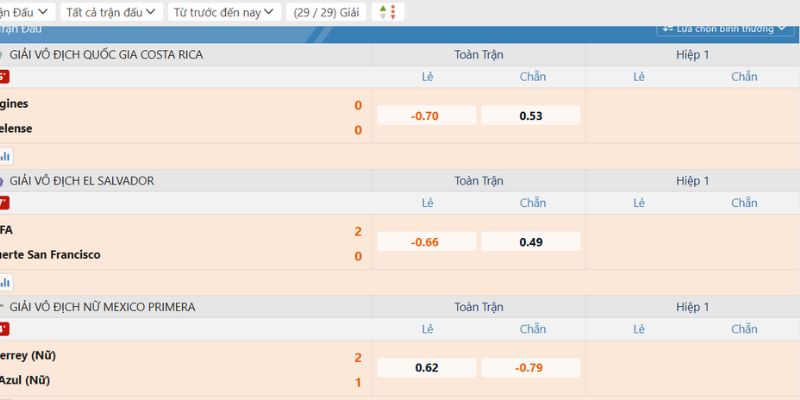The width and height of the screenshot is (800, 400).
Task: Click live minute badge under Costa Rica league
Action: pyautogui.click(x=4, y=77)
